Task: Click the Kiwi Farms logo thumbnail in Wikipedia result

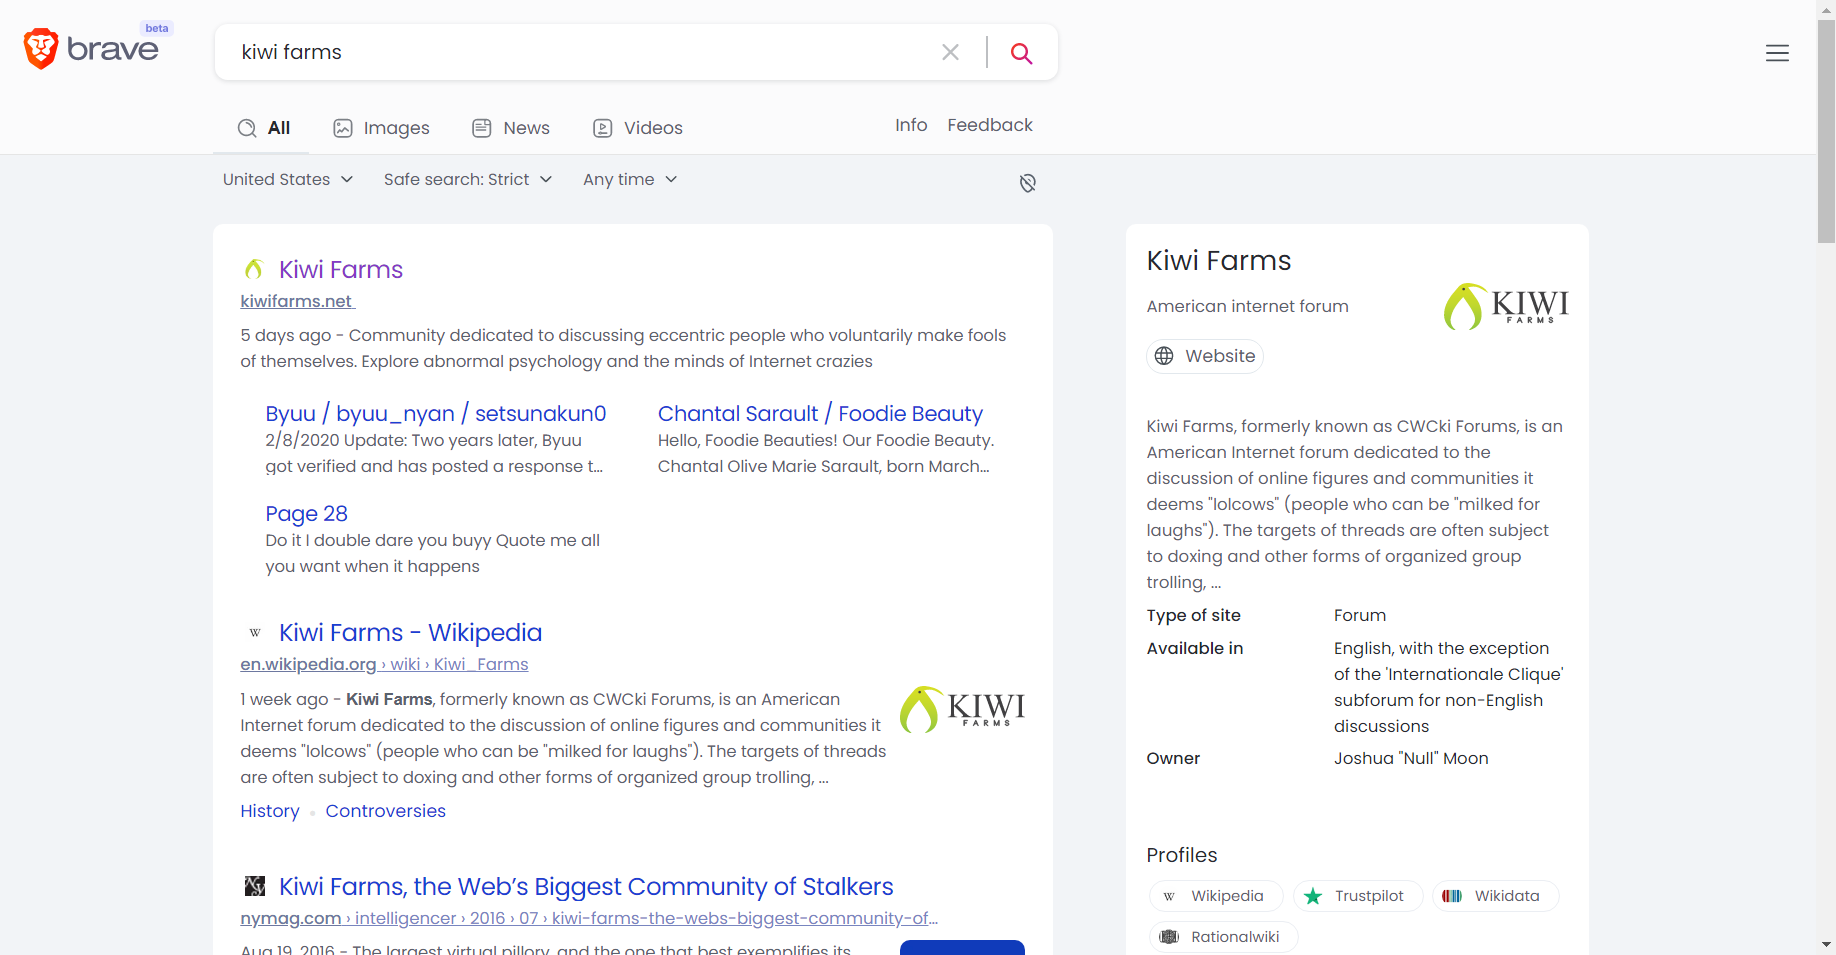Action: coord(962,709)
